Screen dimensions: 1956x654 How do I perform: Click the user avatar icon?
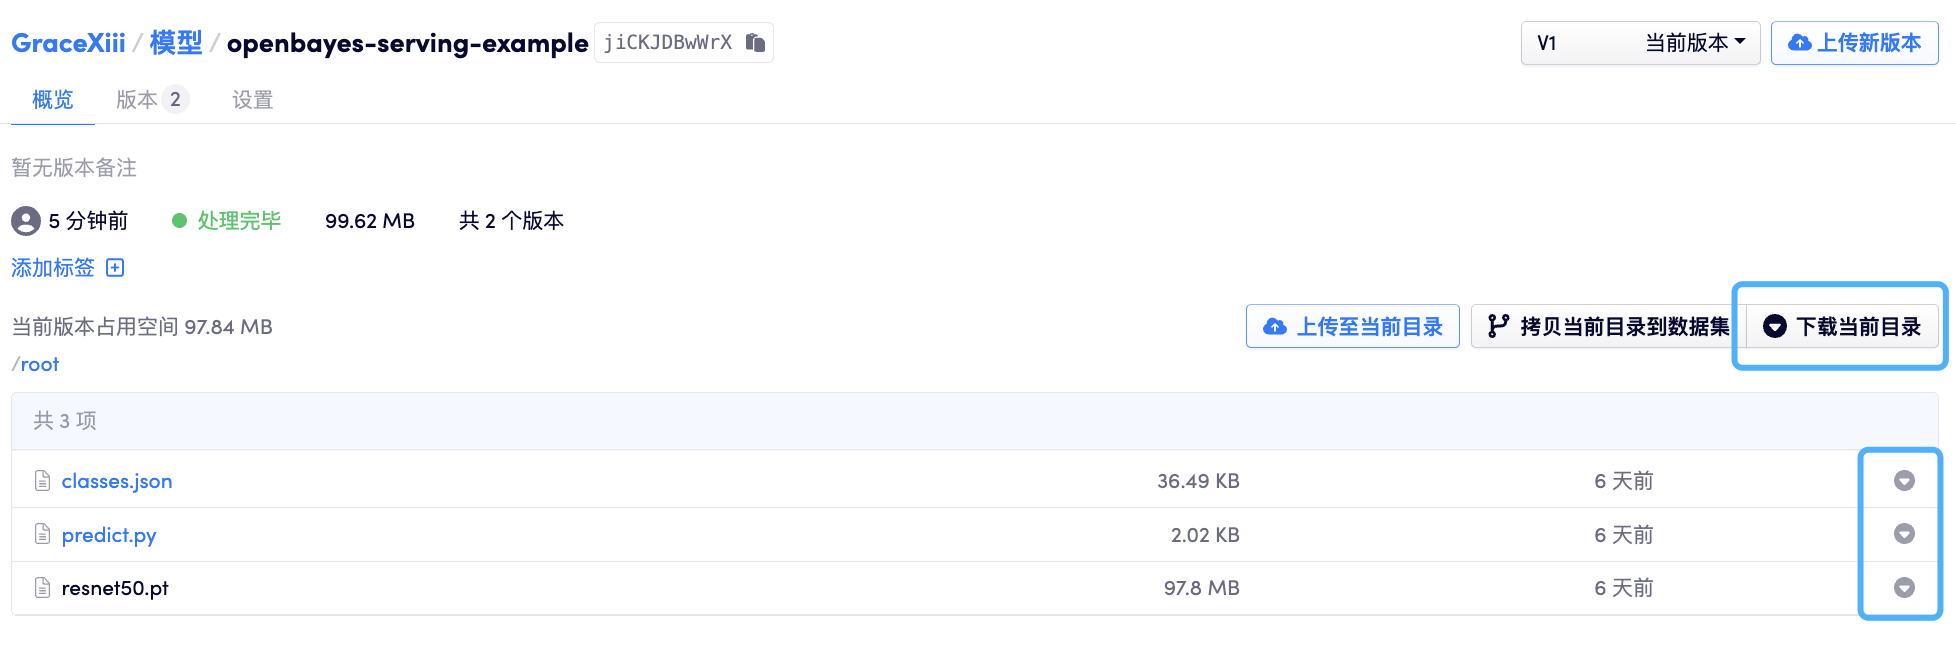coord(26,221)
